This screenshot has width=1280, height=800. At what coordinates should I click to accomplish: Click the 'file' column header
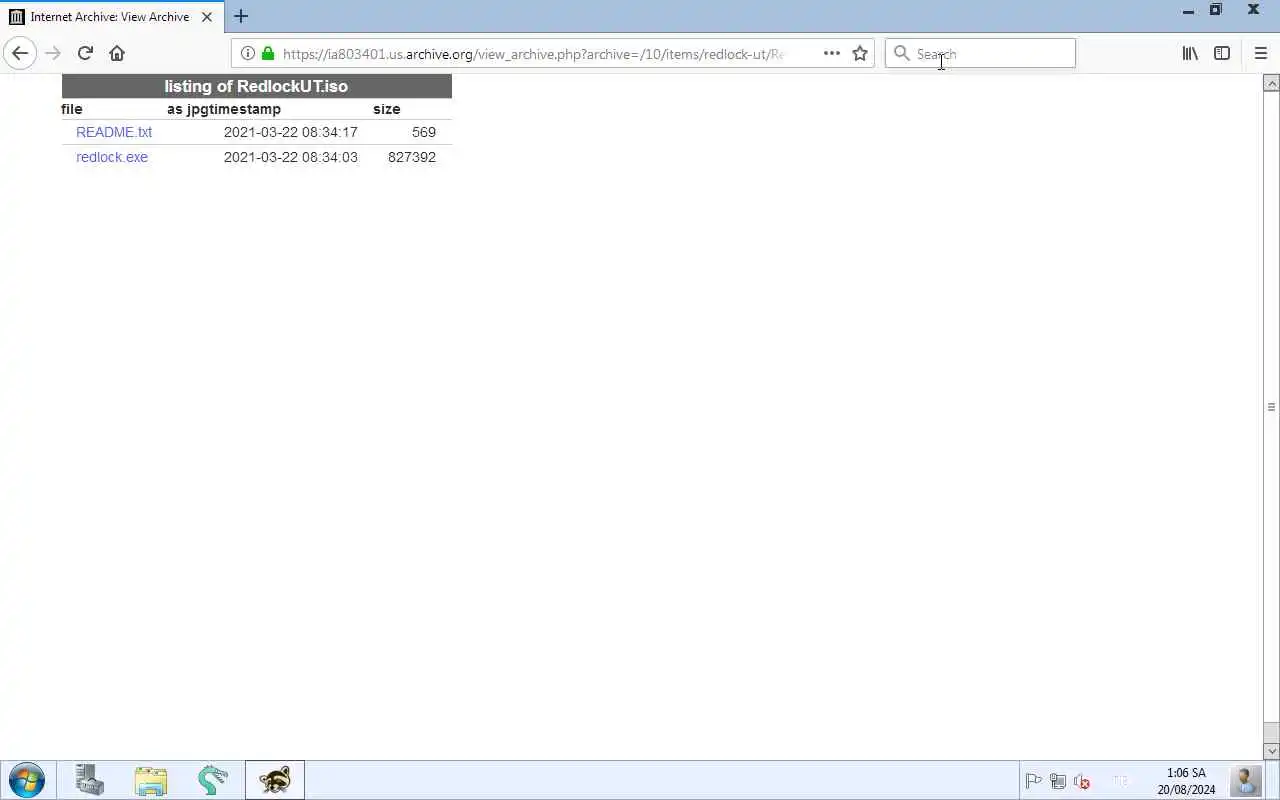72,109
